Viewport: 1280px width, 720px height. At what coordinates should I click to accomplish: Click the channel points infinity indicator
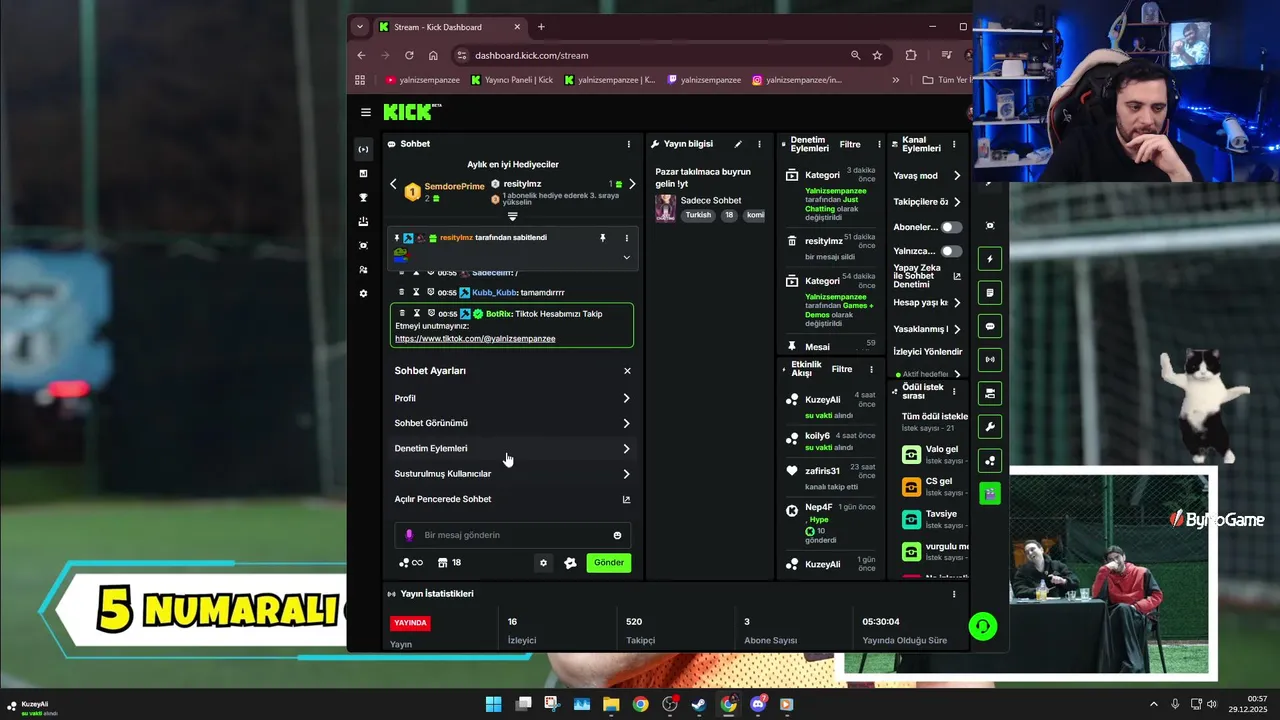pyautogui.click(x=411, y=563)
